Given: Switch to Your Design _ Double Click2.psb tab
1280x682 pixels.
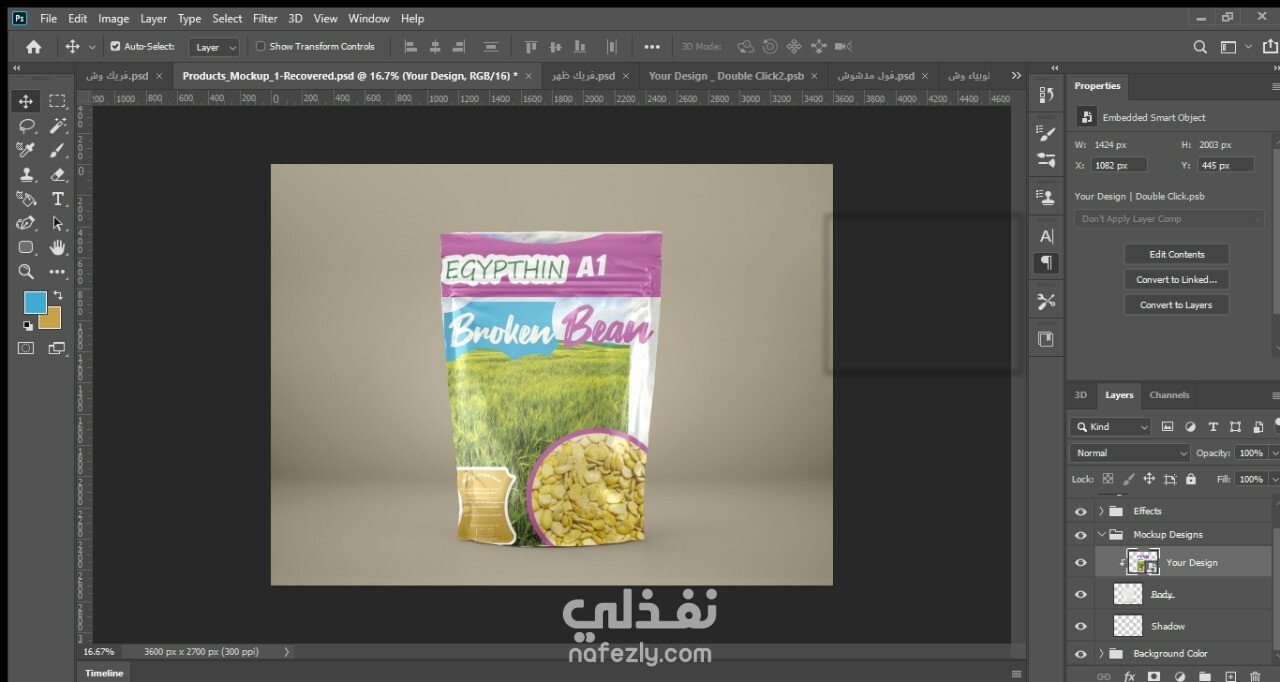Looking at the screenshot, I should pos(726,75).
